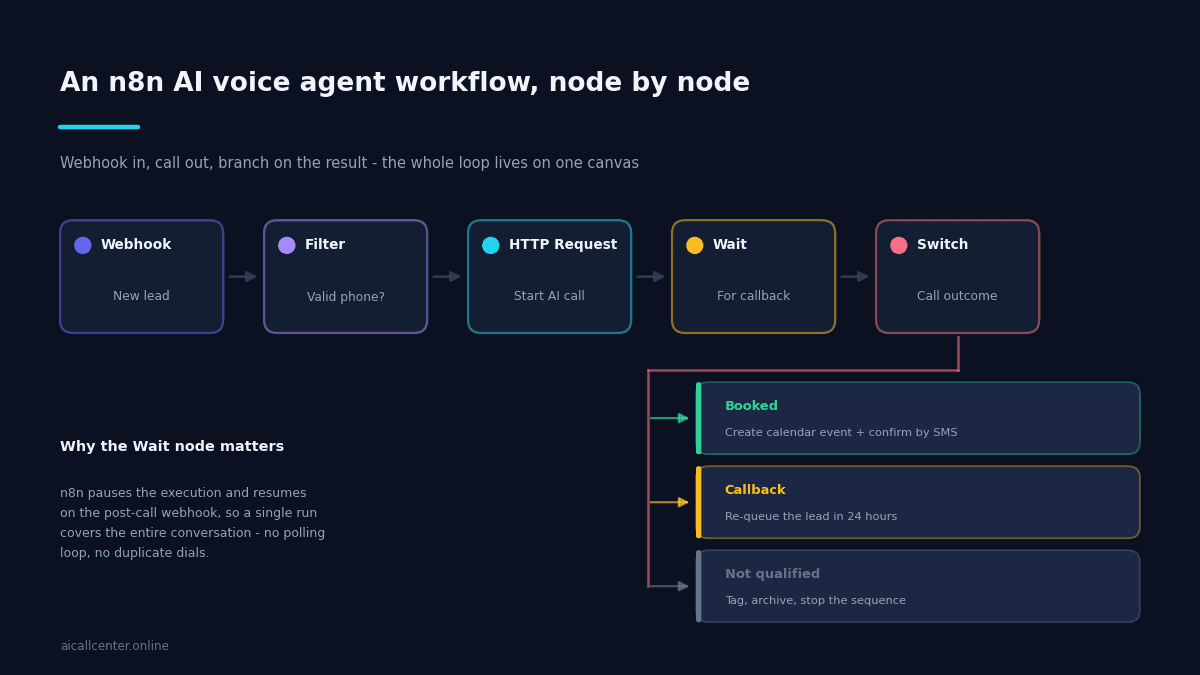Click the slide title about n8n voice agent
1200x675 pixels.
[405, 83]
